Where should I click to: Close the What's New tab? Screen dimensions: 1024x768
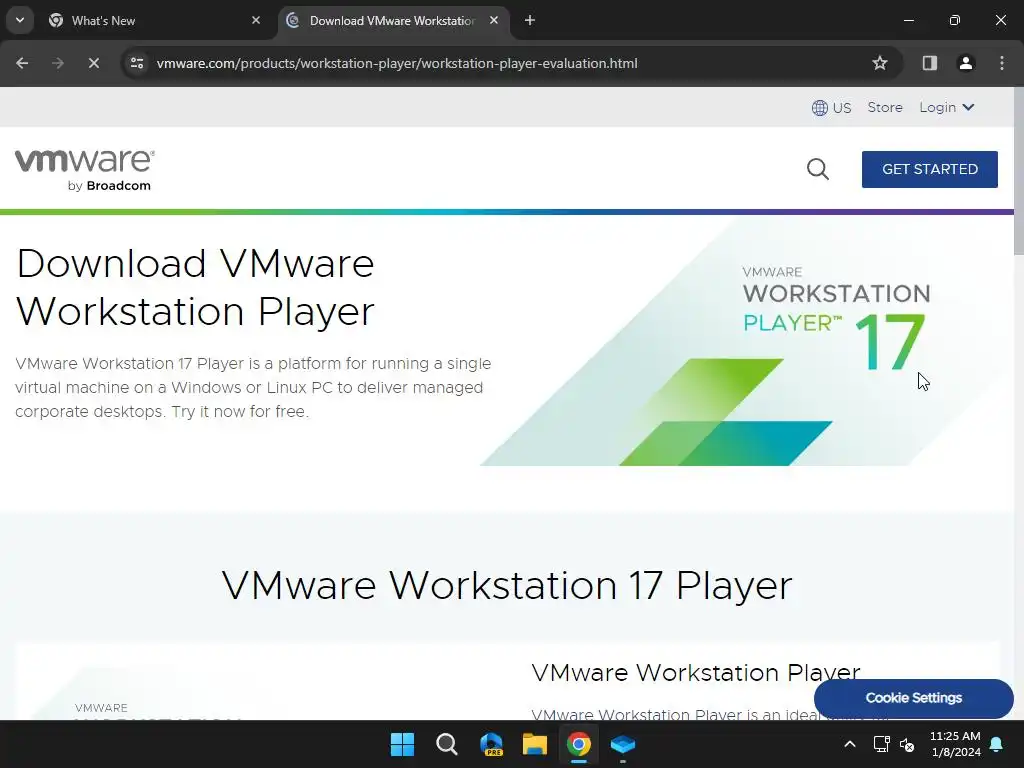[256, 20]
